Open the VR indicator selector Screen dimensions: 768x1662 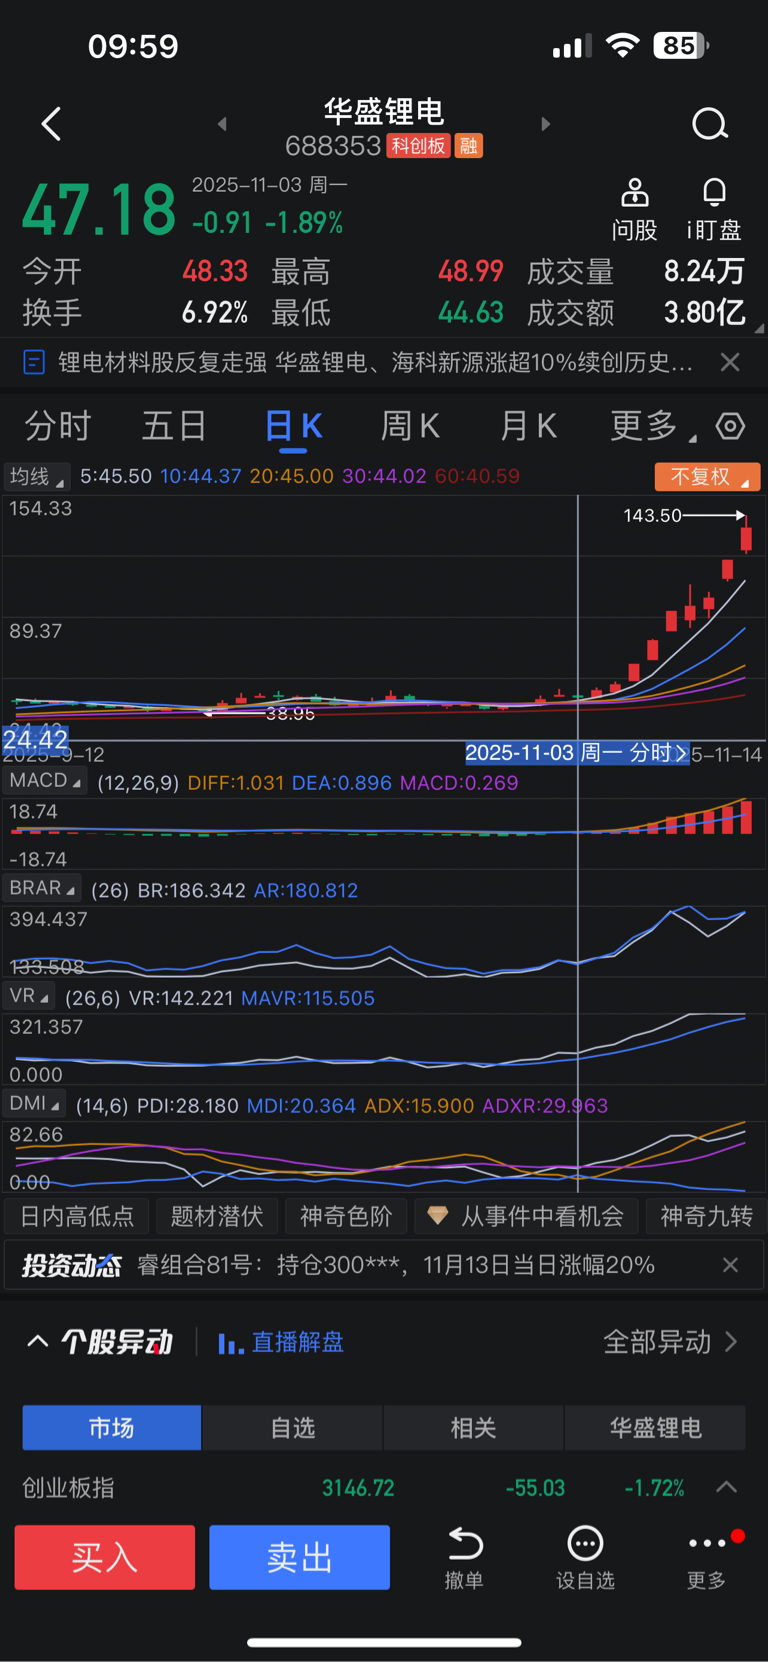tap(29, 996)
